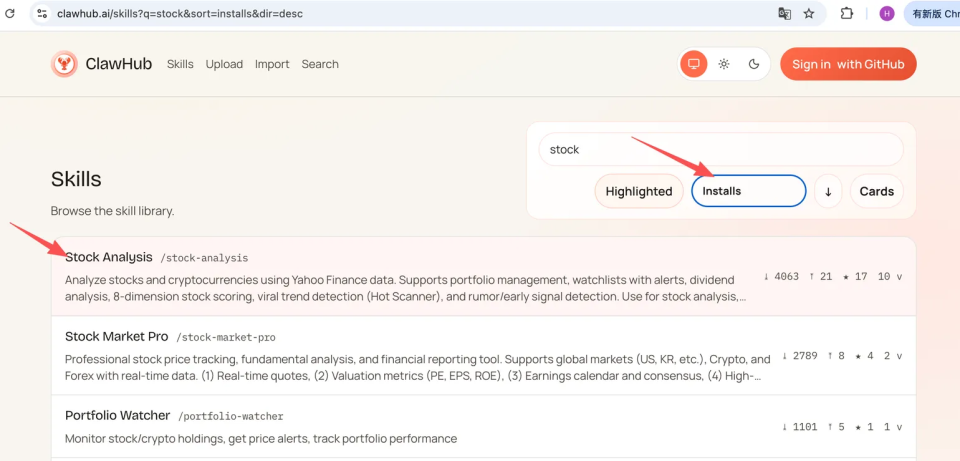Toggle the Highlighted filter button
960x461 pixels.
(x=639, y=191)
